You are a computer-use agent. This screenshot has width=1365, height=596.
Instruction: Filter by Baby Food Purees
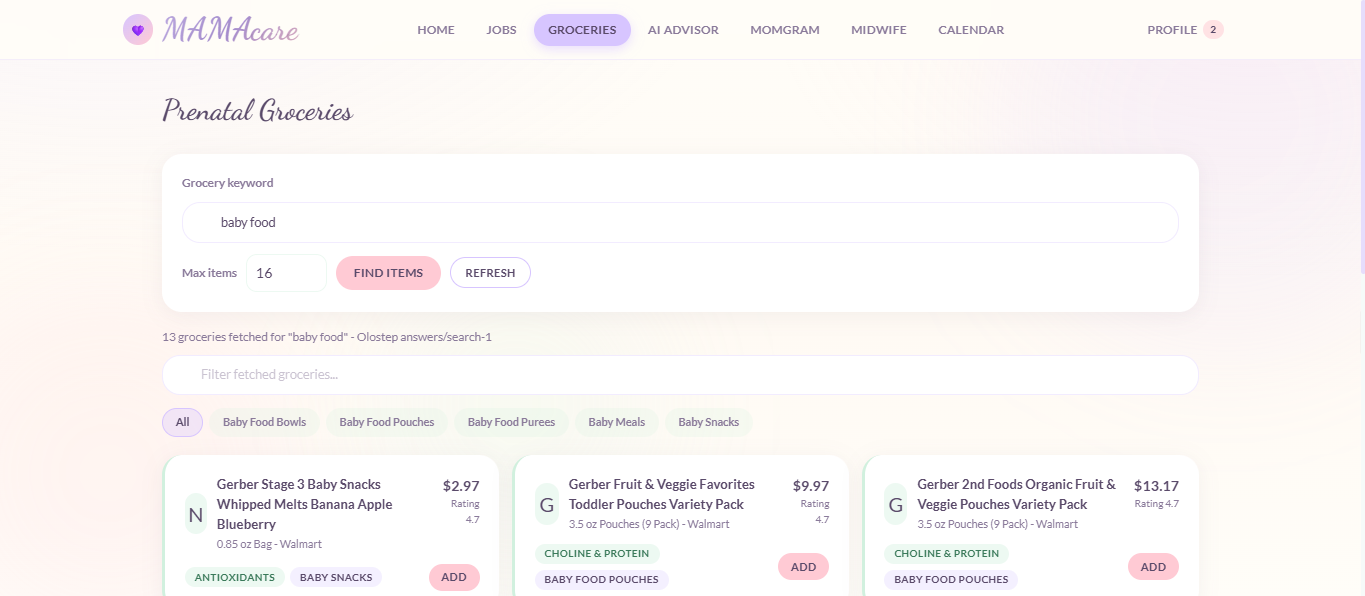[511, 422]
